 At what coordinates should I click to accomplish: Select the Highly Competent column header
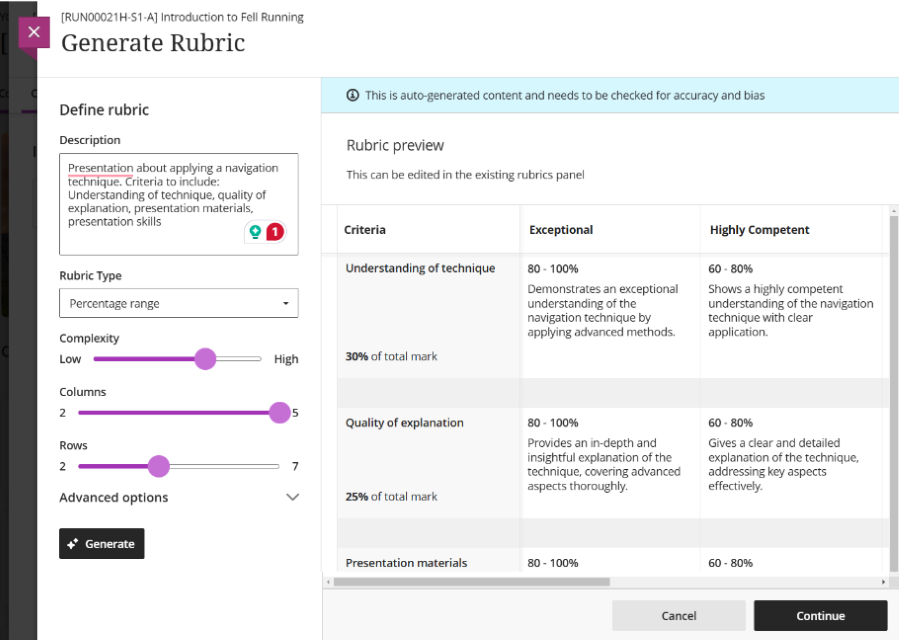tap(759, 230)
